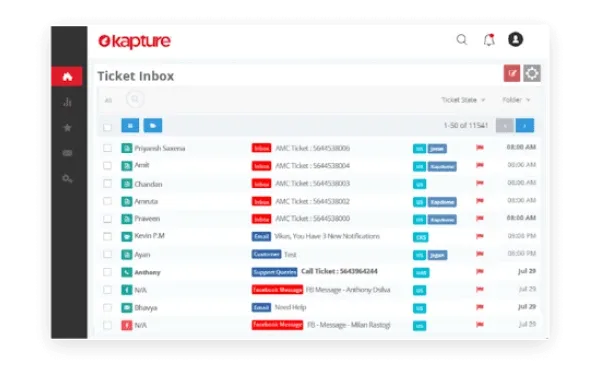Click the blue list action button
The width and height of the screenshot is (600, 375).
click(x=130, y=126)
